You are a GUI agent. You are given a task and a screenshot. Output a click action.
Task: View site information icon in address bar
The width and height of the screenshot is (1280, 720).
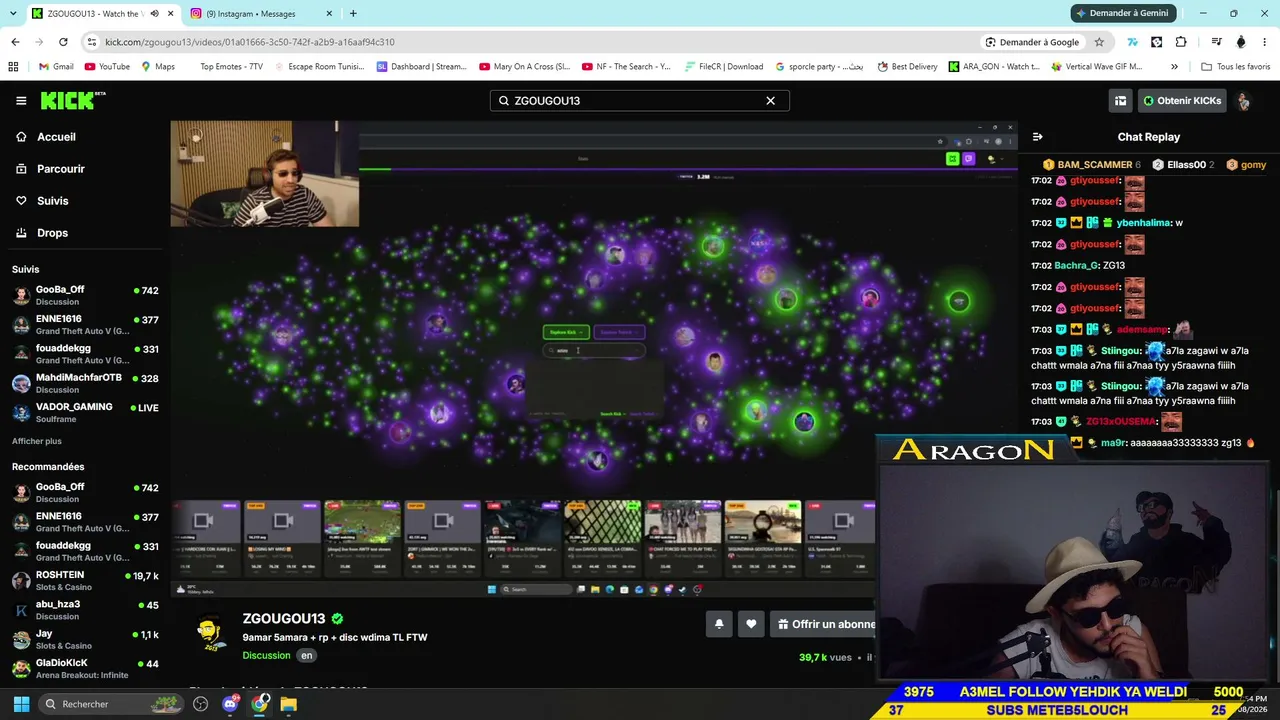click(x=92, y=42)
